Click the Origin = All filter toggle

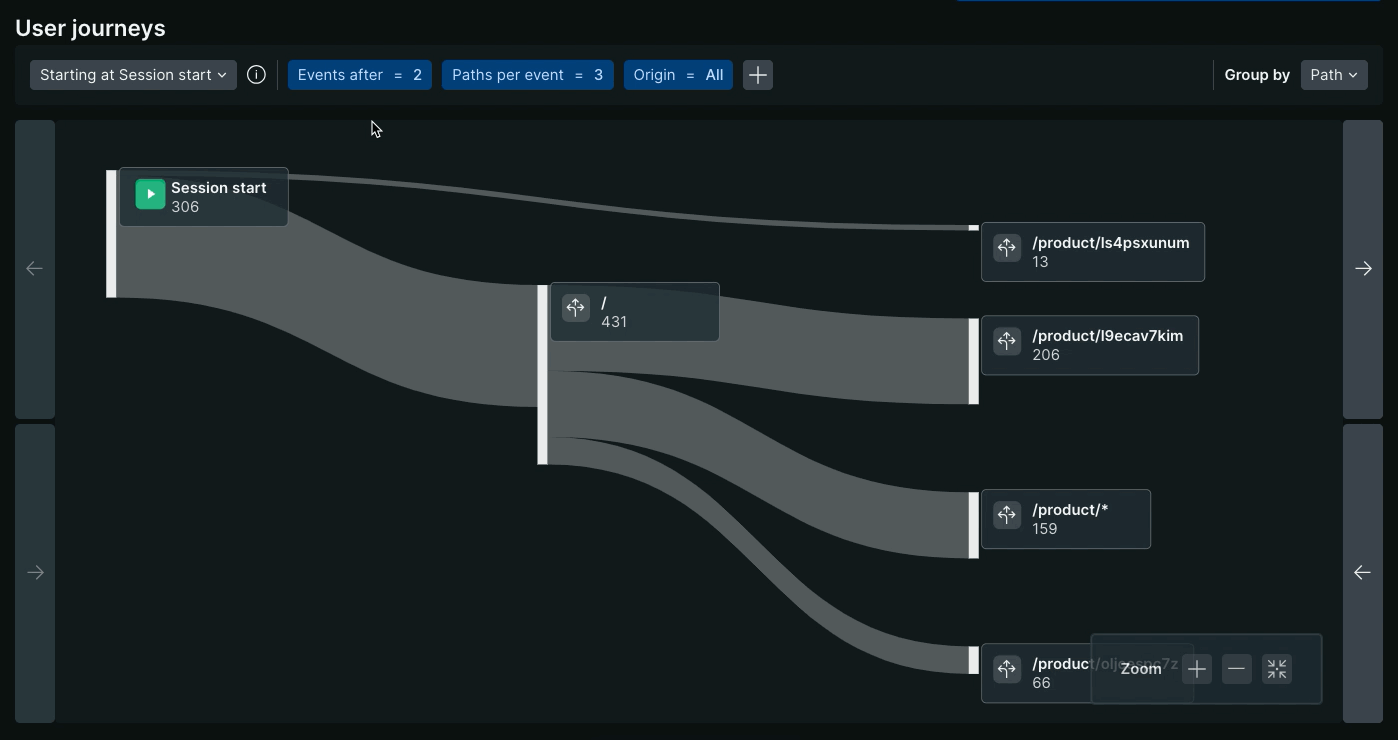pyautogui.click(x=678, y=74)
